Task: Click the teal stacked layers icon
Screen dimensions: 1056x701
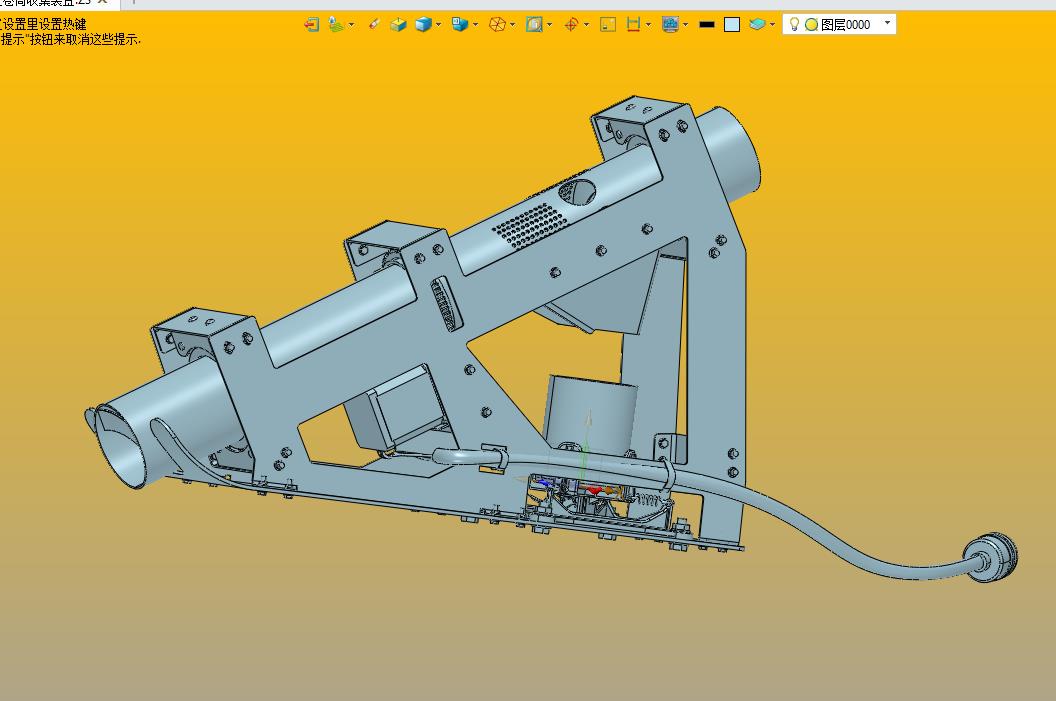Action: (x=757, y=25)
